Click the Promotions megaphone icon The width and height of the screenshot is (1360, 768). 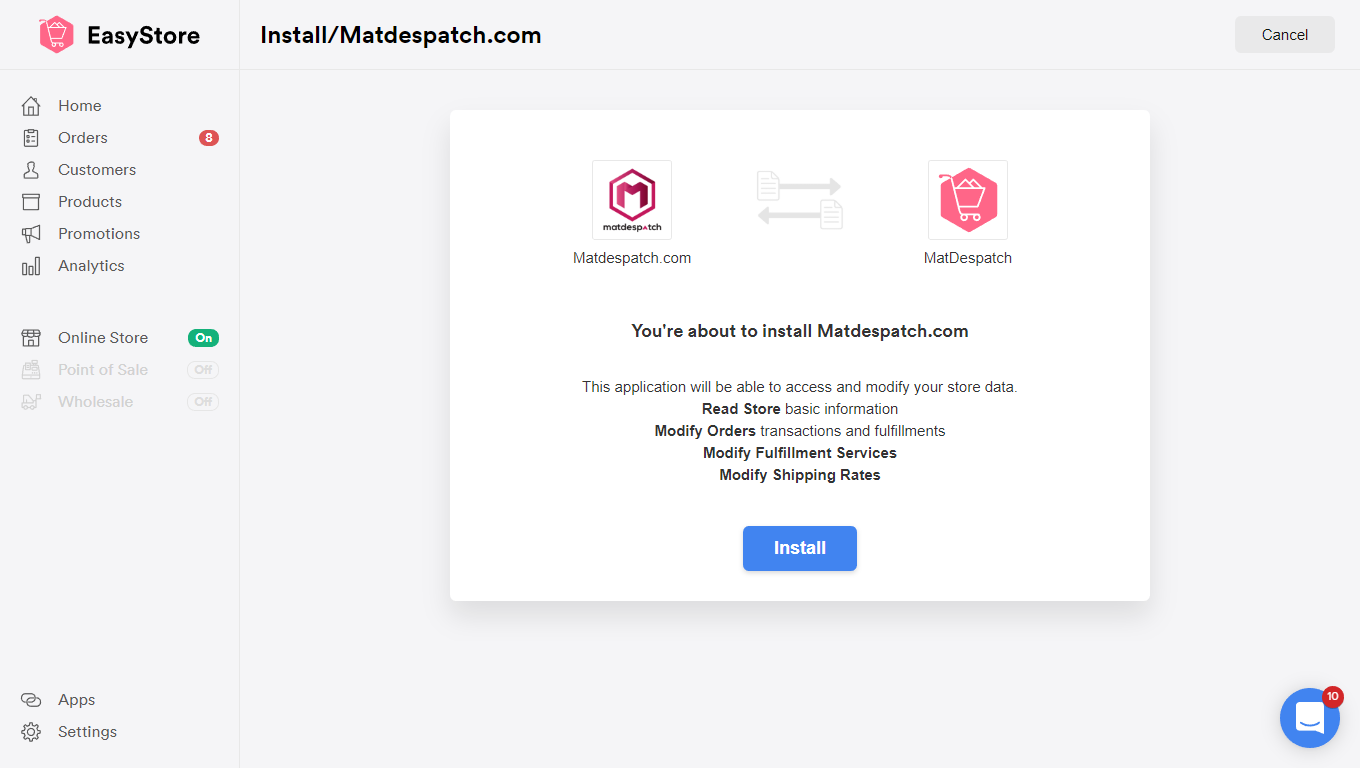[x=31, y=234]
